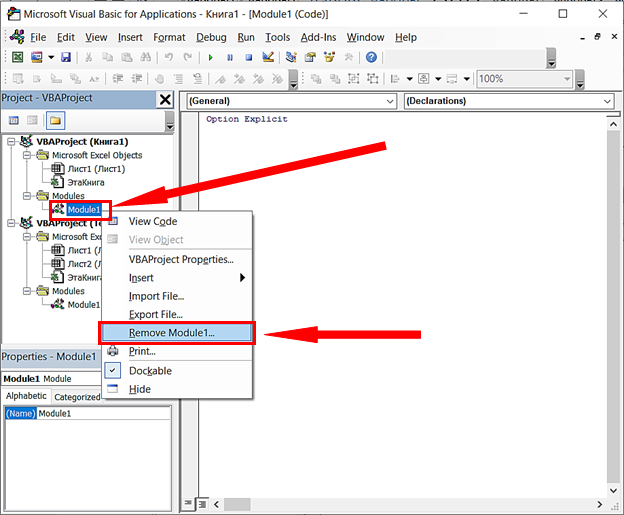Choose View Code in context menu
This screenshot has height=515, width=624.
point(177,221)
